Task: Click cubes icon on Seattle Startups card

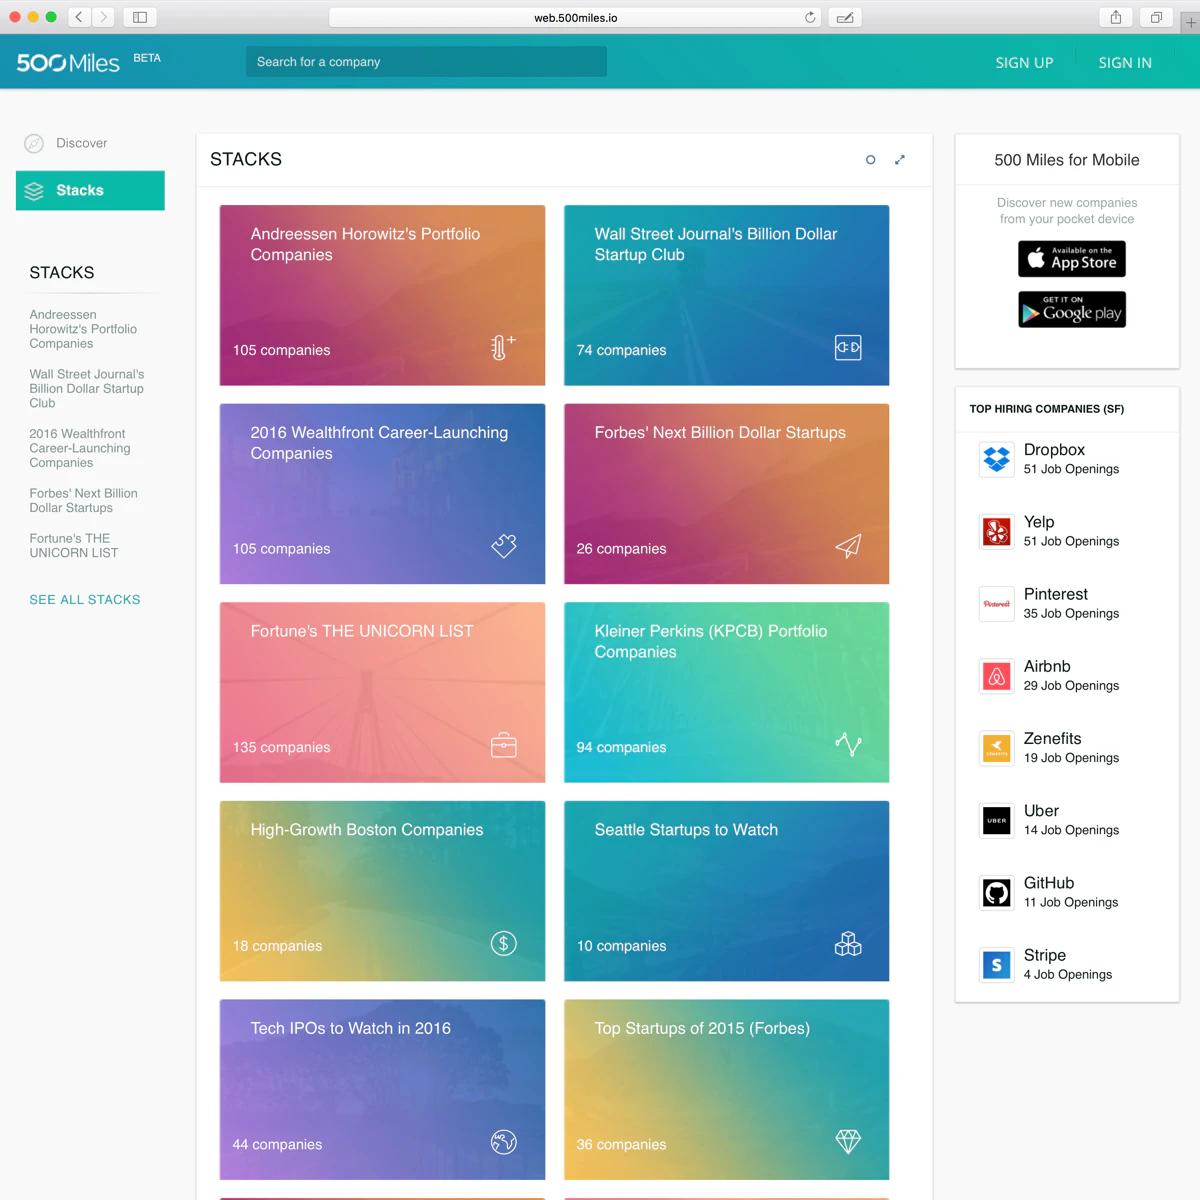Action: tap(848, 943)
